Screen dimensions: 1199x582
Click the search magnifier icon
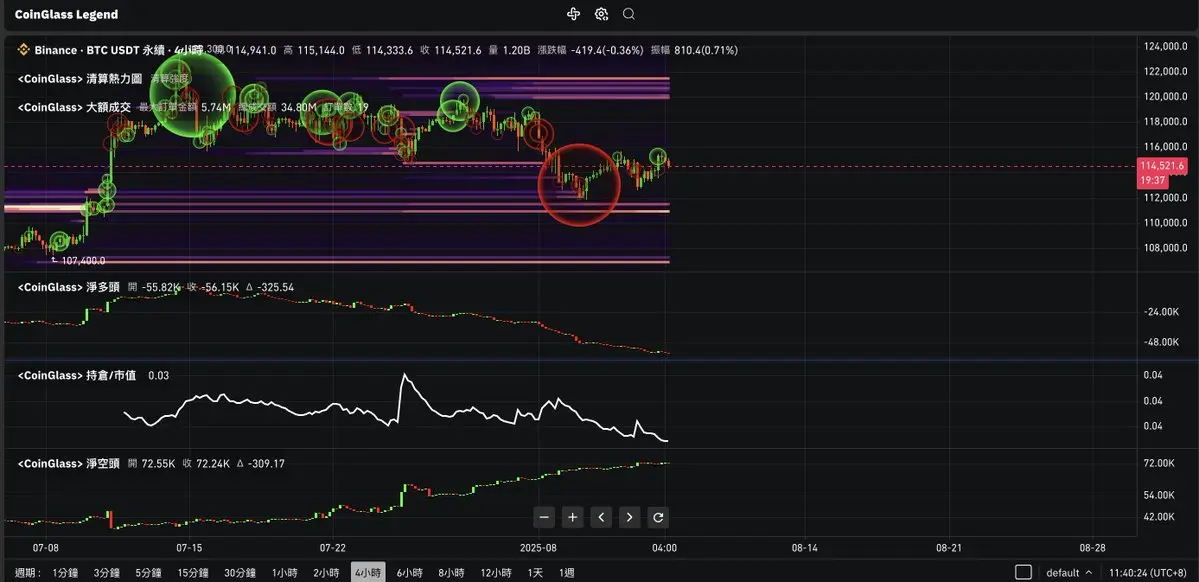point(629,14)
